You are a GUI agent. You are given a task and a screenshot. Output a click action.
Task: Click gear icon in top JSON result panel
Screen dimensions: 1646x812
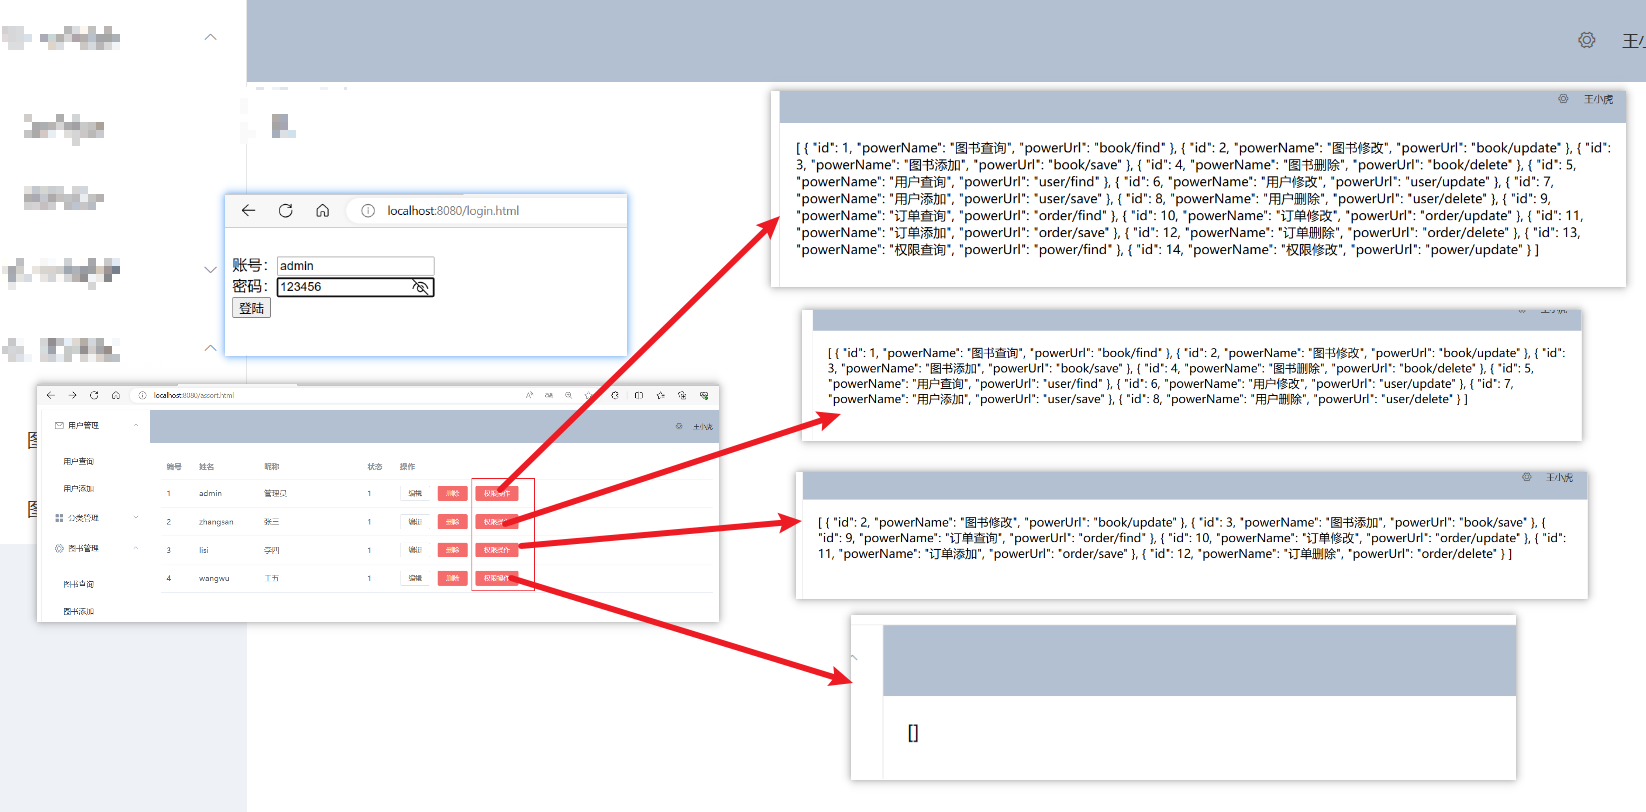point(1563,99)
